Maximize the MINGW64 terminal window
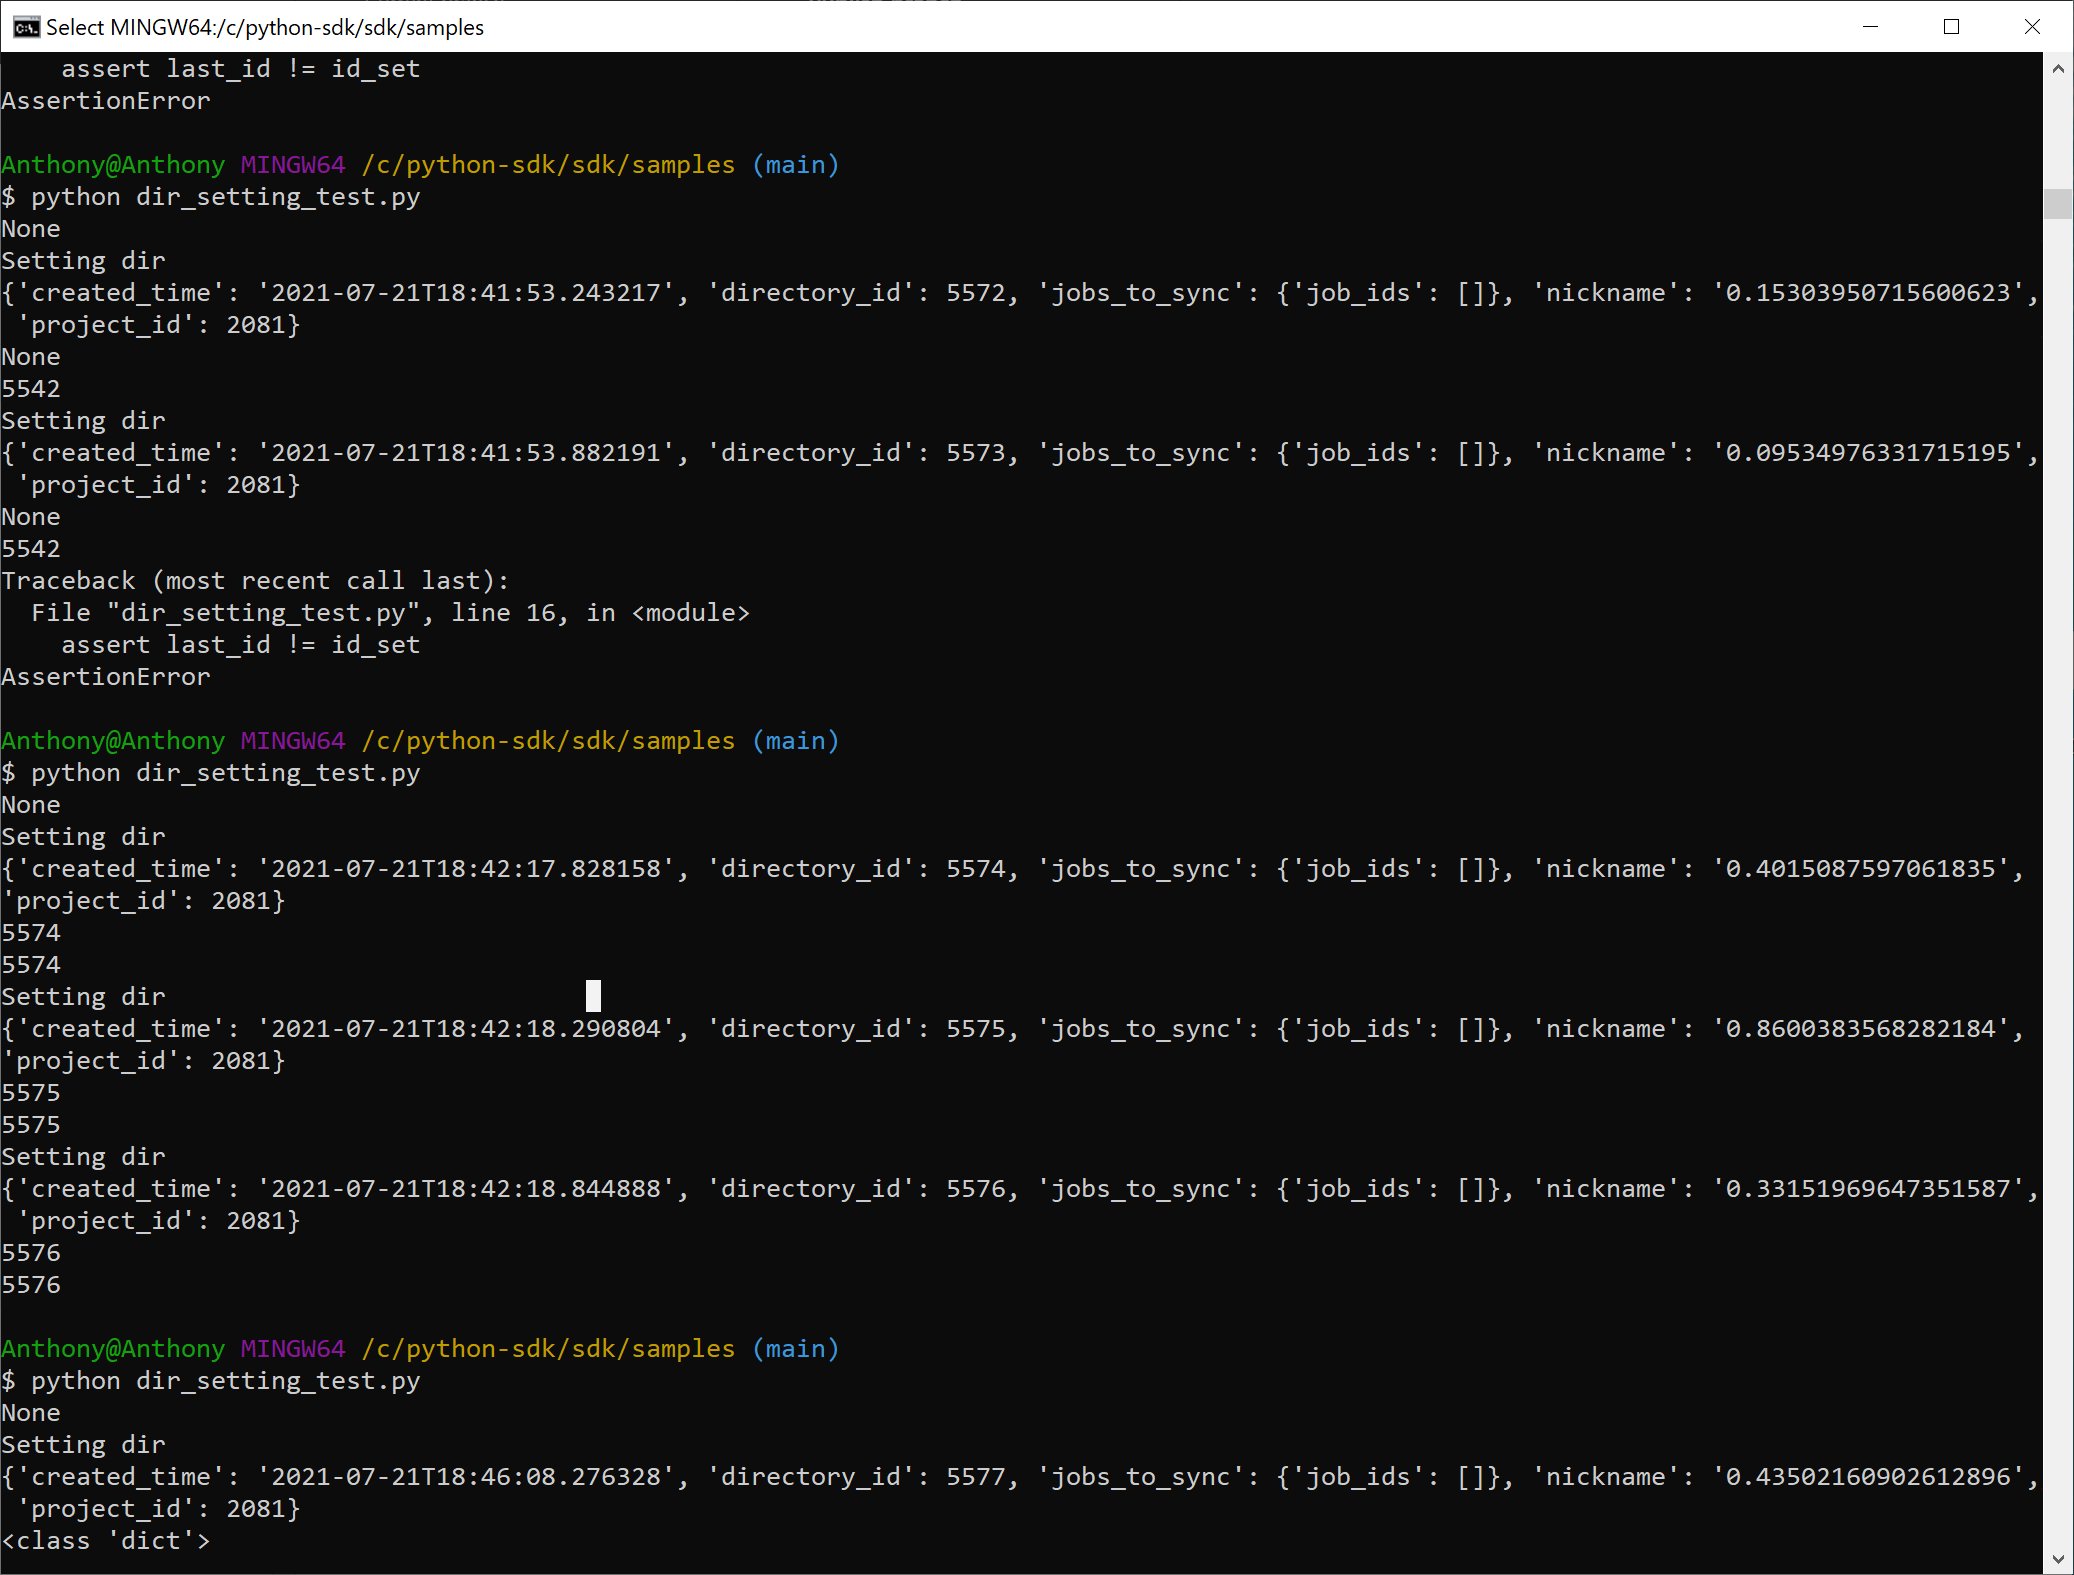Screen dimensions: 2074x1575 1951,27
